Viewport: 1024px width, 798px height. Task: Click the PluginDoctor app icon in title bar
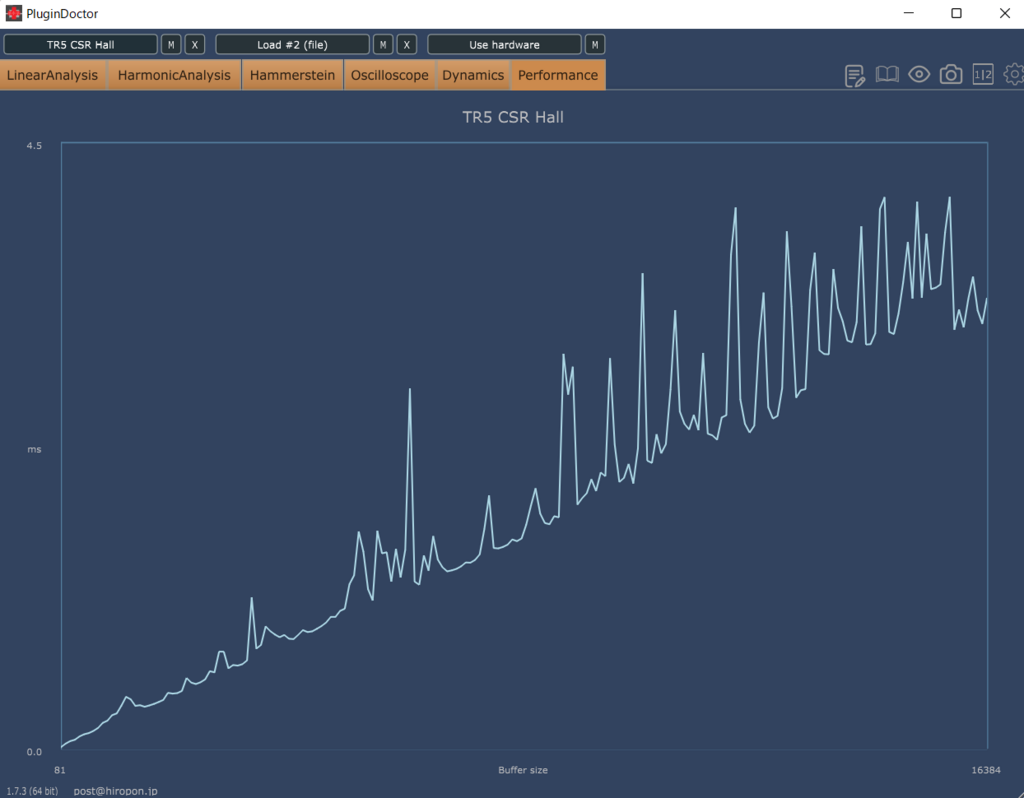[x=13, y=13]
